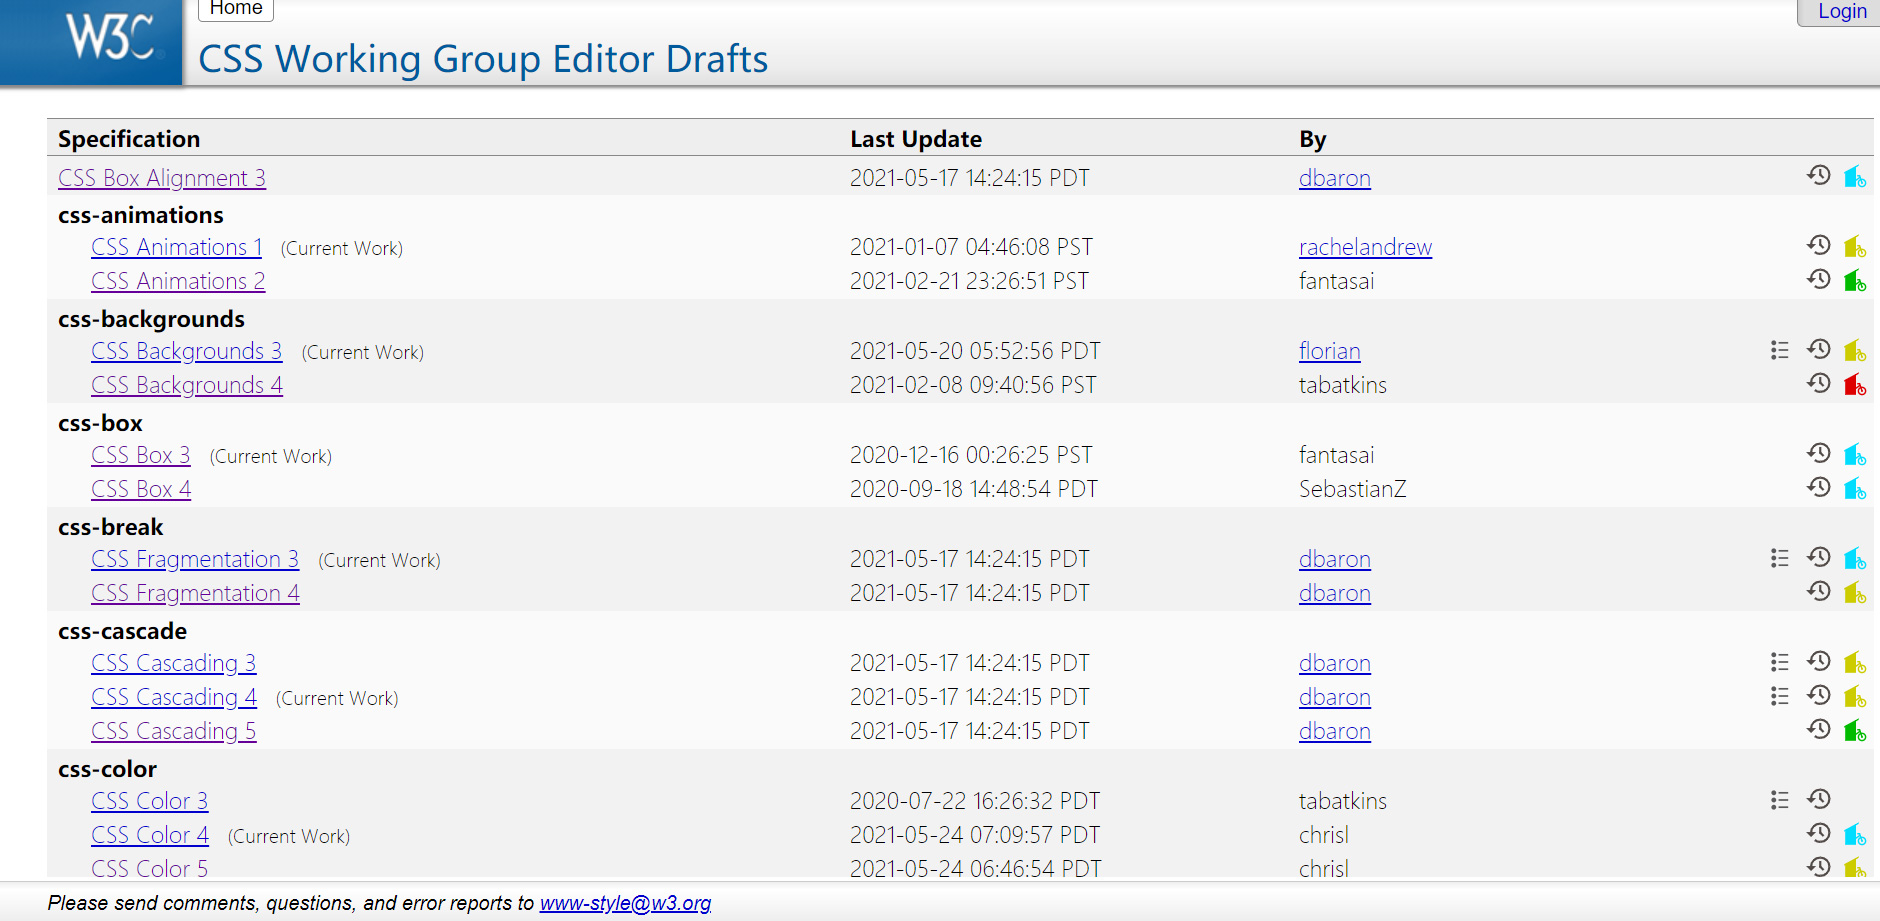
Task: Open list icon for CSS Backgrounds 3
Action: click(1779, 350)
